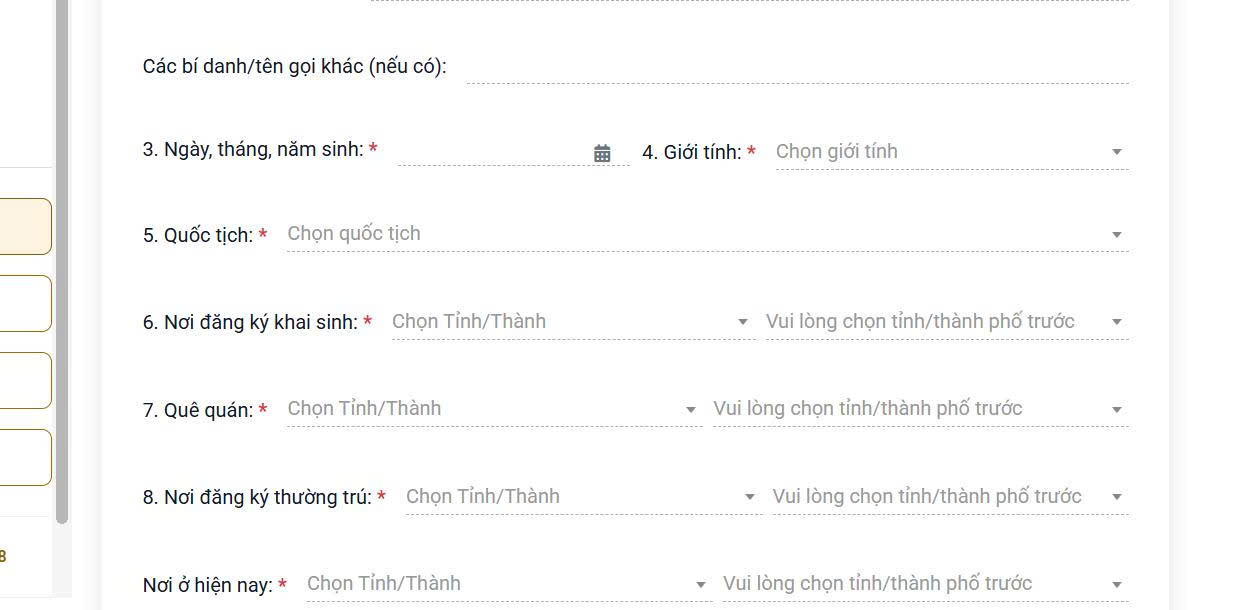
Task: Click the arrow of current residence province dropdown
Action: coord(701,585)
